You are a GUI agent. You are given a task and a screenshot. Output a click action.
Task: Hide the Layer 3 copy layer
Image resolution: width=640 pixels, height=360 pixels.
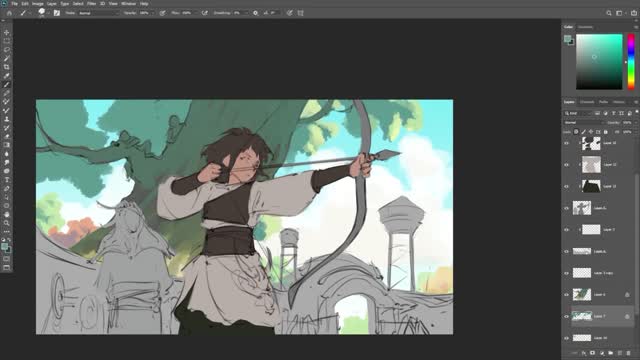(x=567, y=273)
